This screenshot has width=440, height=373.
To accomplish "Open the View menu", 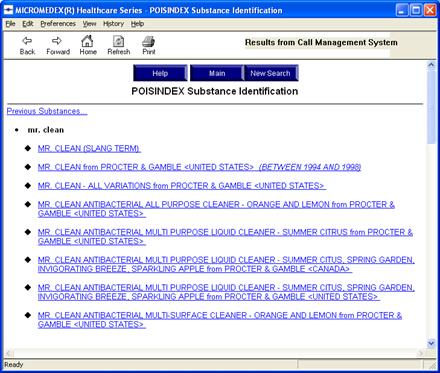I will point(89,24).
